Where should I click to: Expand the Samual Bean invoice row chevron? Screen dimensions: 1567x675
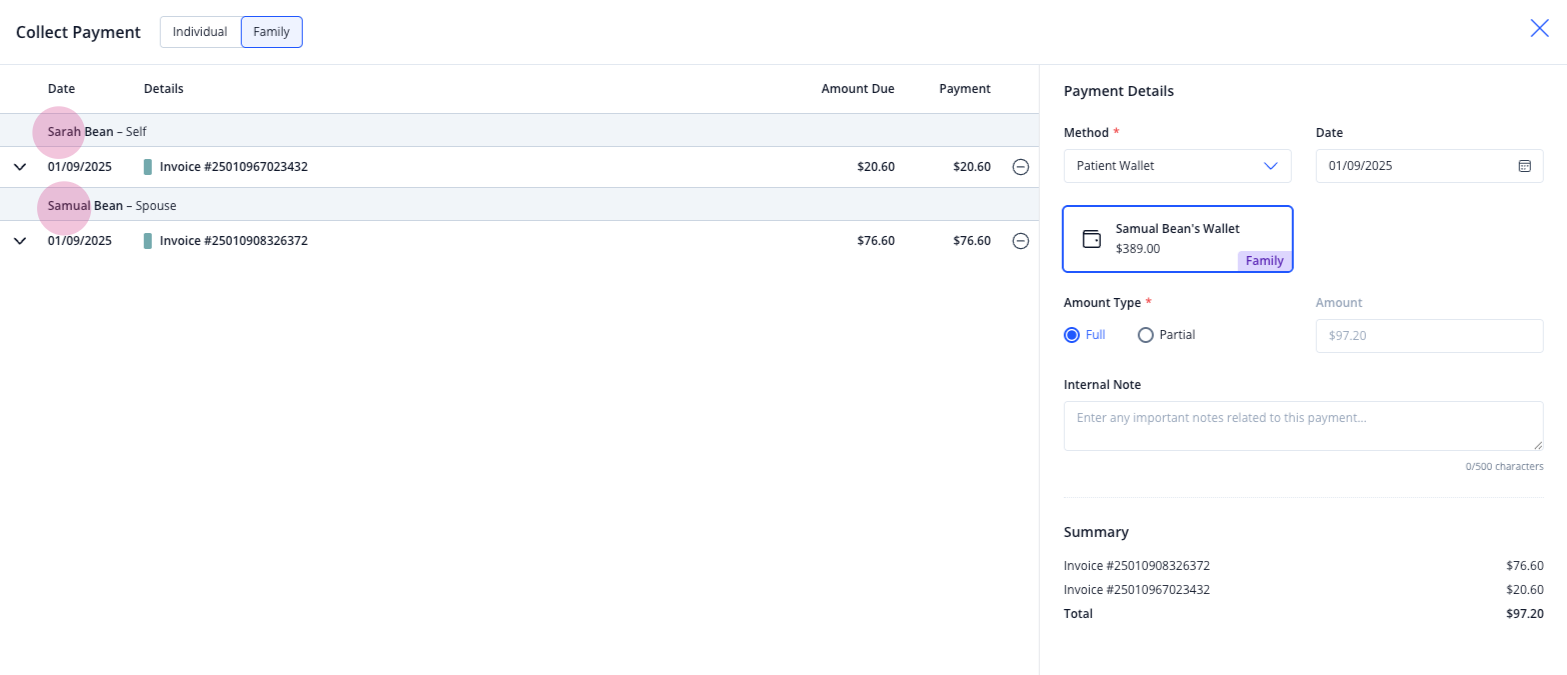(20, 241)
